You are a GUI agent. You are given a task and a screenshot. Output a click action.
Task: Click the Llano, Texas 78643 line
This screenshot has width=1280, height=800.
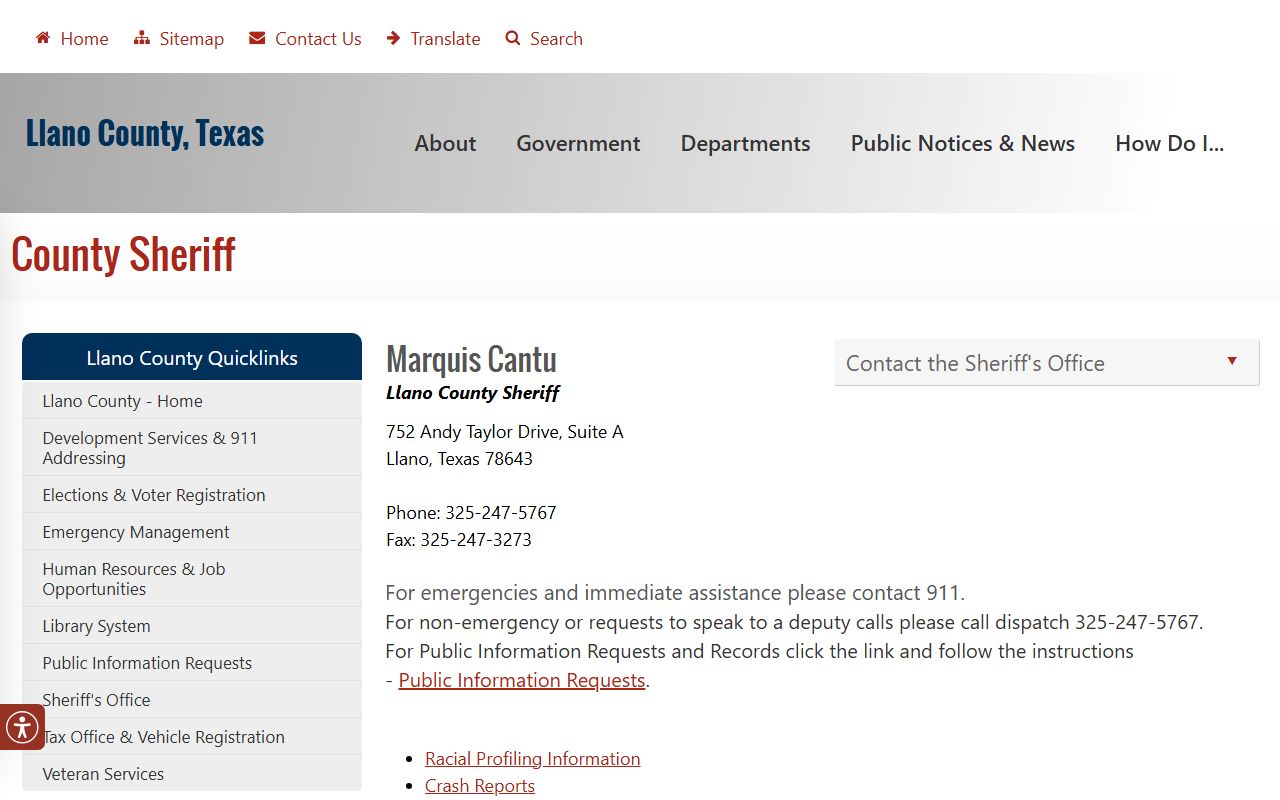459,459
